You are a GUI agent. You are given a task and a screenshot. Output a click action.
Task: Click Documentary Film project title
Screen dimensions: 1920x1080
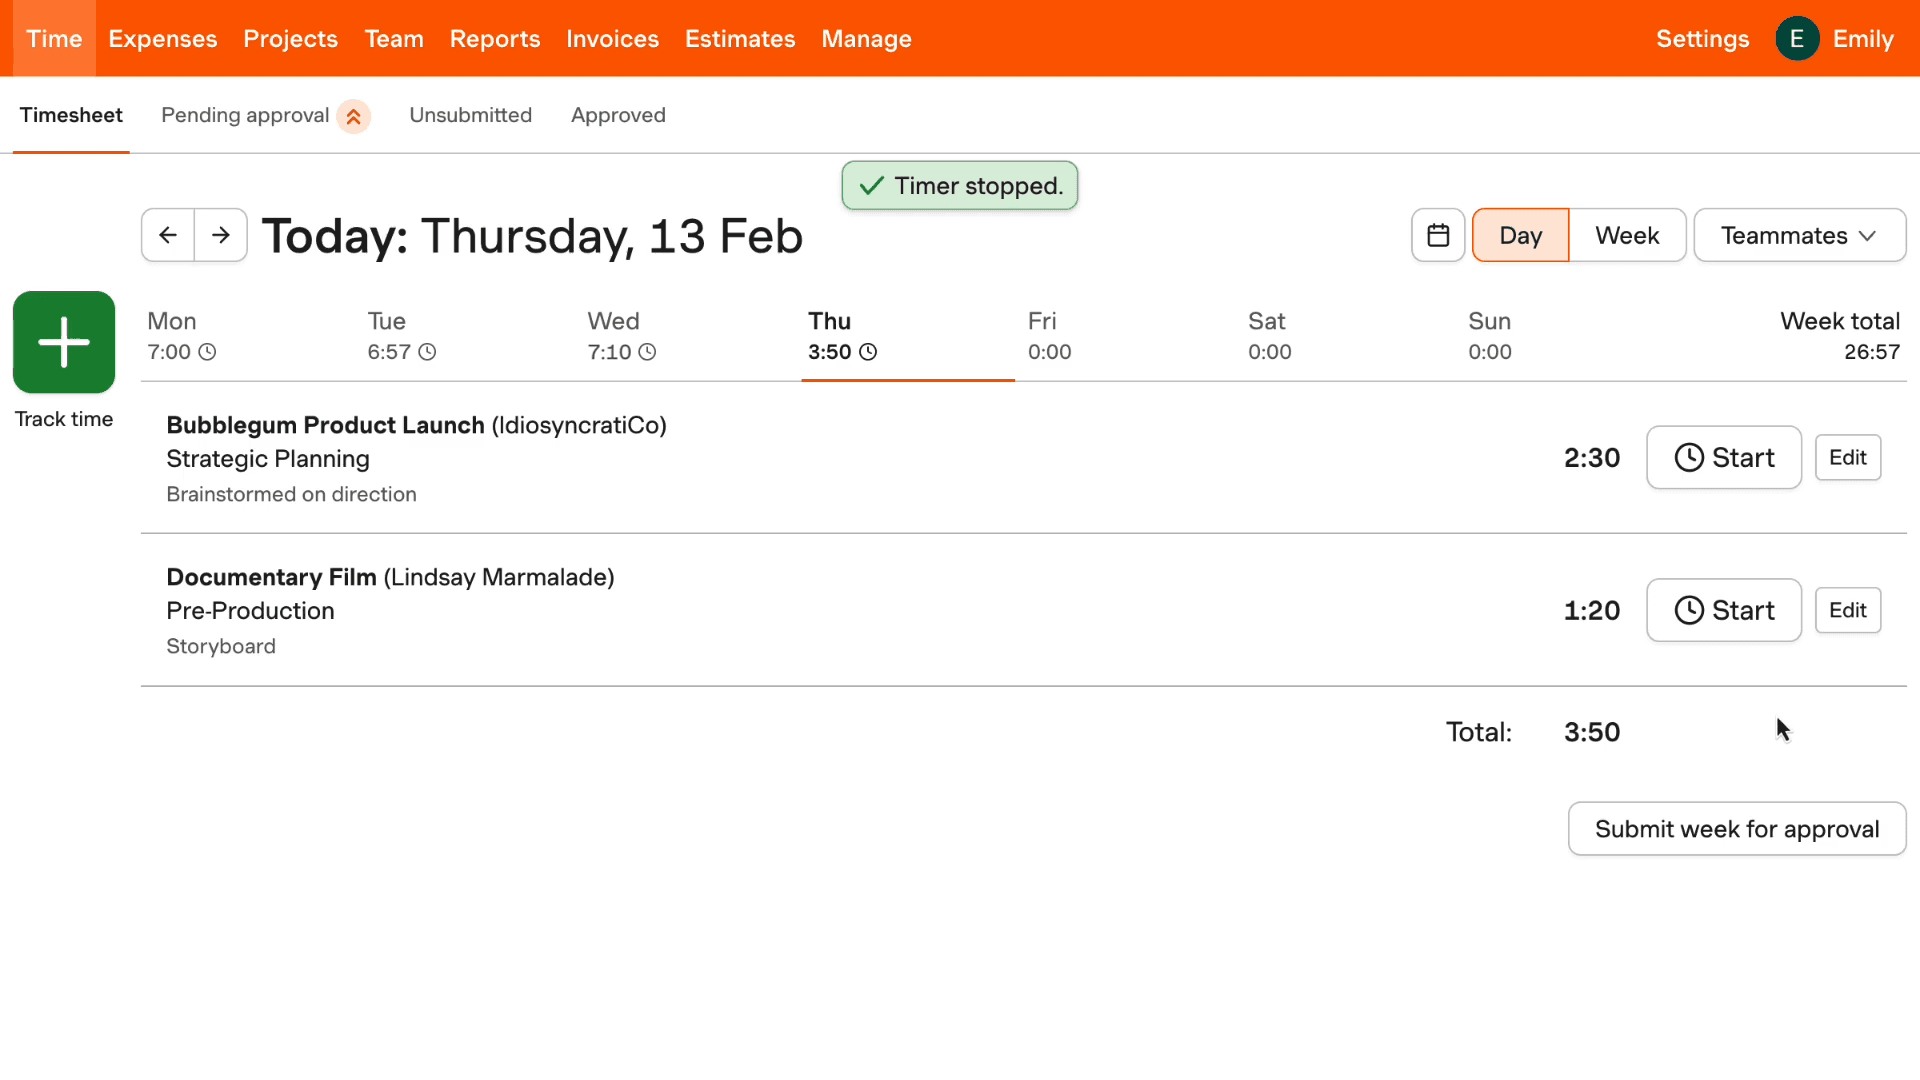(271, 577)
